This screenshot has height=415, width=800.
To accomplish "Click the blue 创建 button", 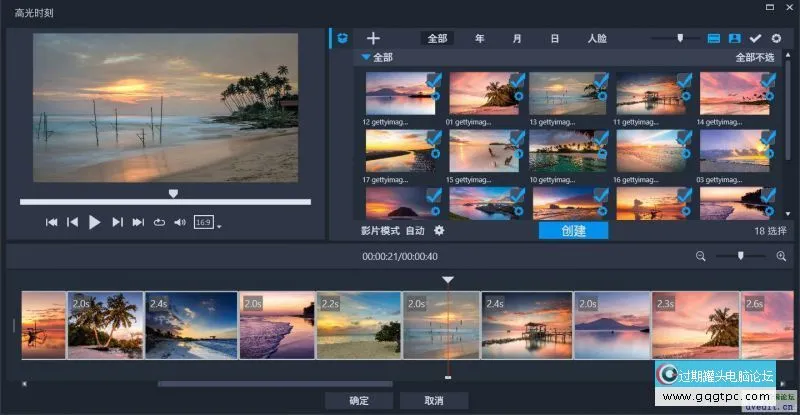I will 573,231.
